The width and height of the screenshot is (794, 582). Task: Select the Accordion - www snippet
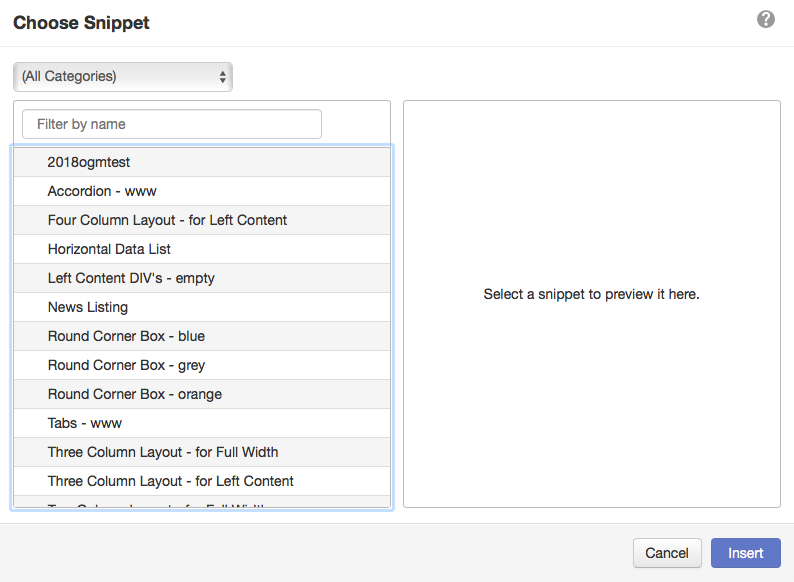pyautogui.click(x=202, y=191)
